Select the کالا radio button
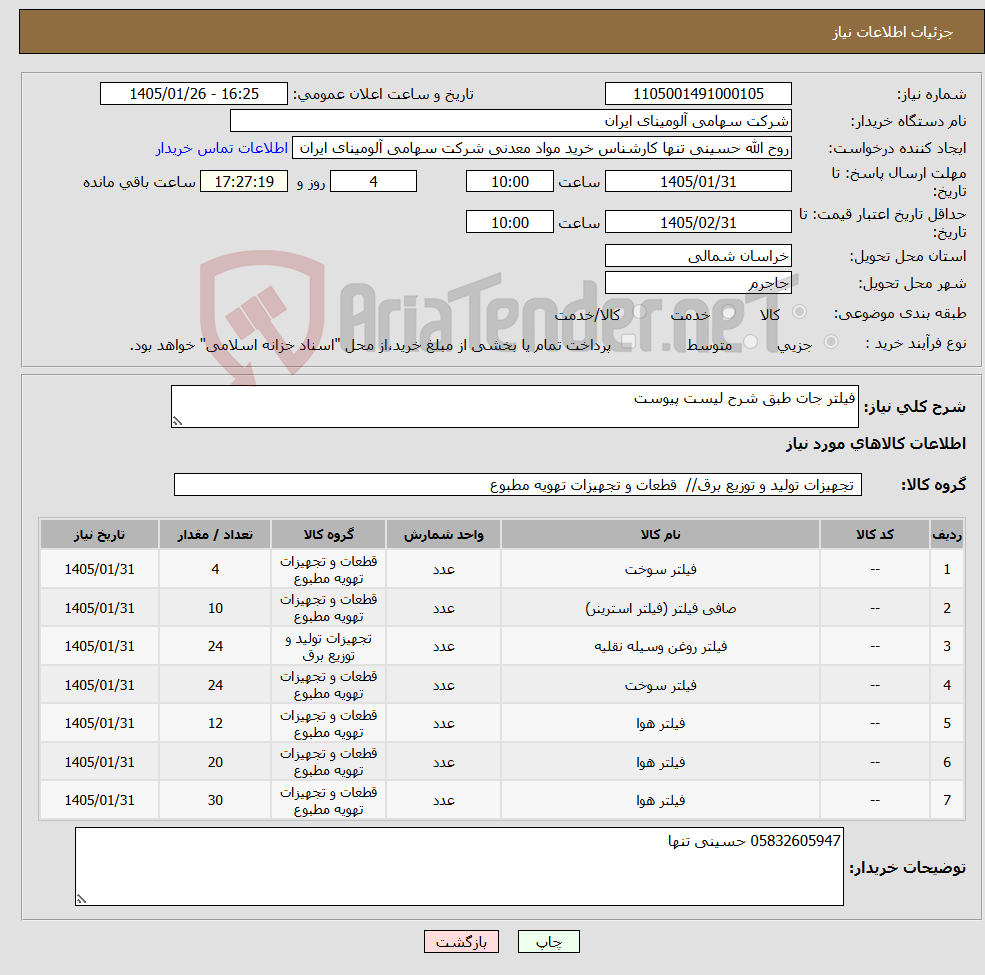 point(800,312)
